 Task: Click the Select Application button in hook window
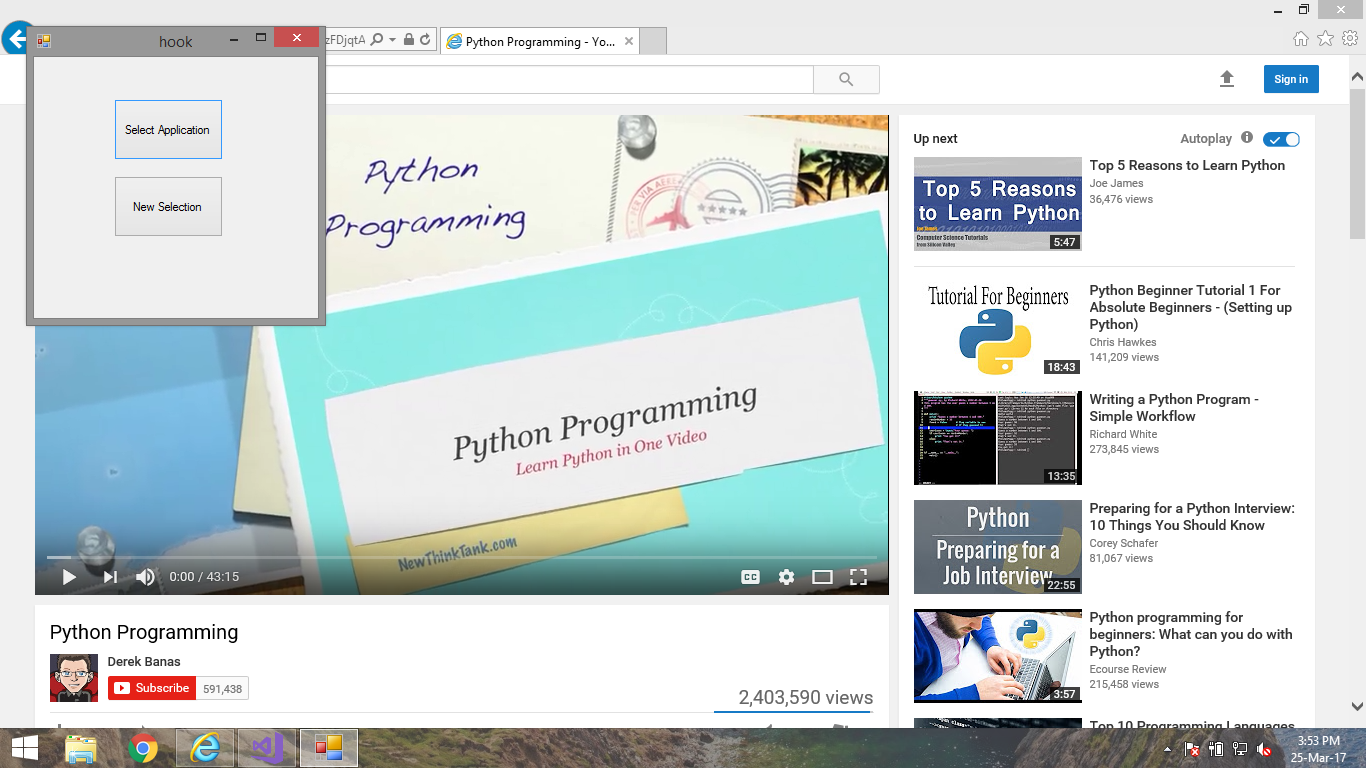pos(168,129)
